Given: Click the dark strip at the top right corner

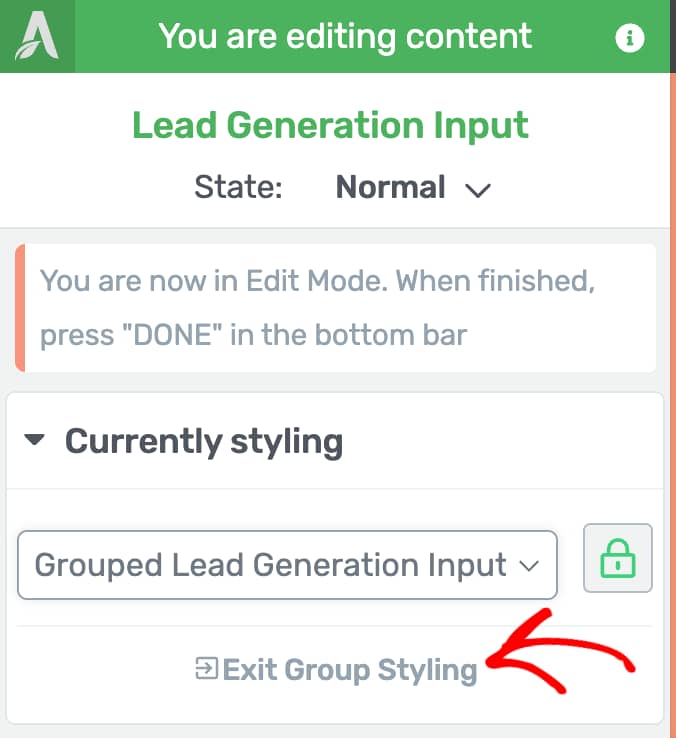Looking at the screenshot, I should pyautogui.click(x=673, y=36).
